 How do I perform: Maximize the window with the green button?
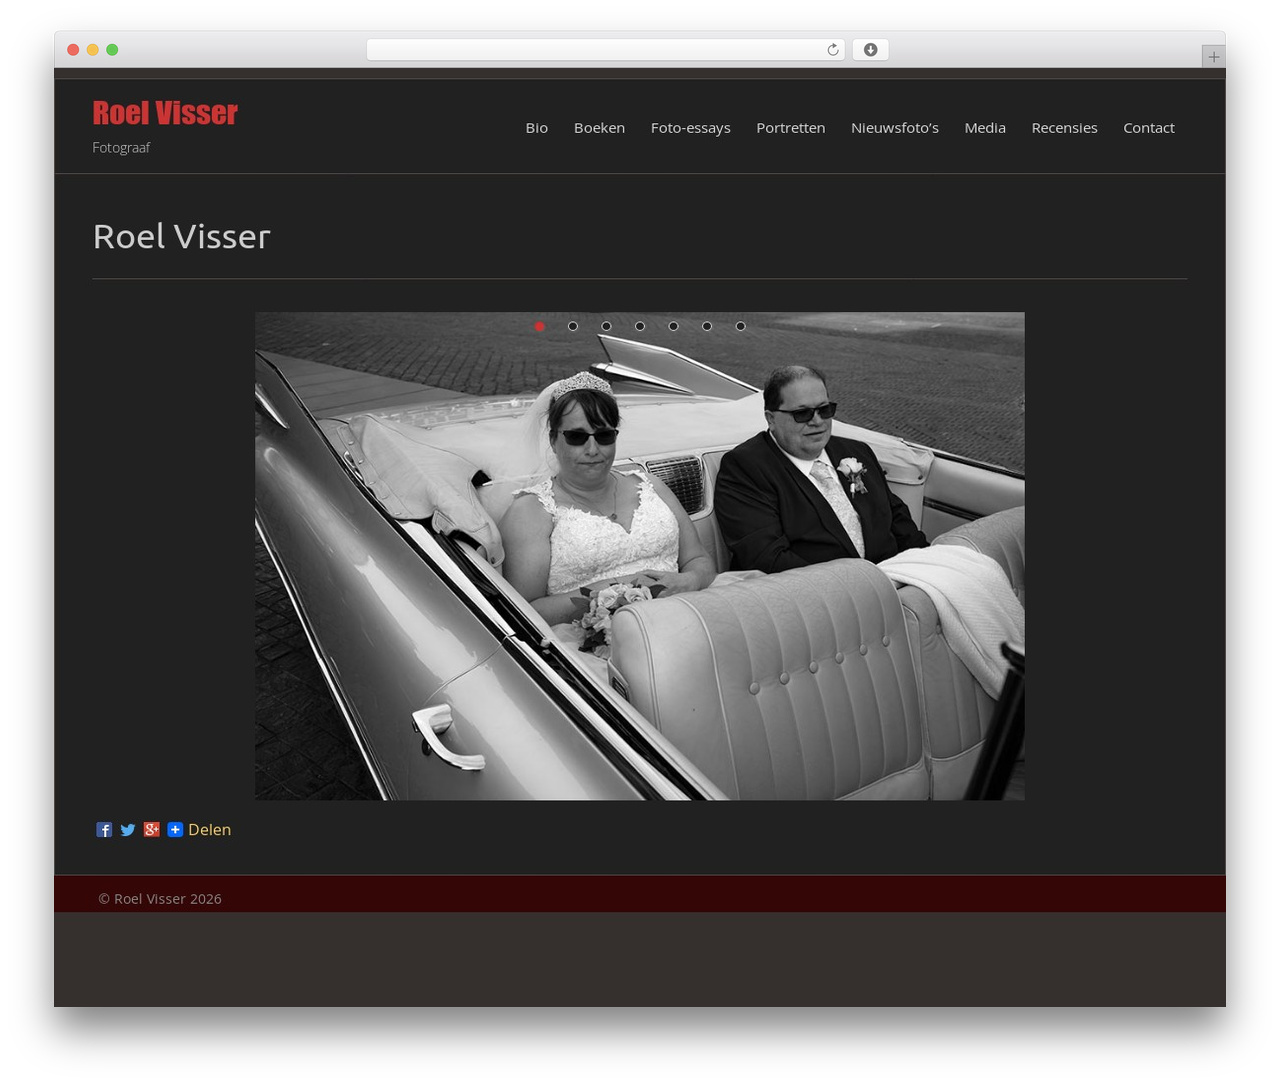(x=112, y=50)
